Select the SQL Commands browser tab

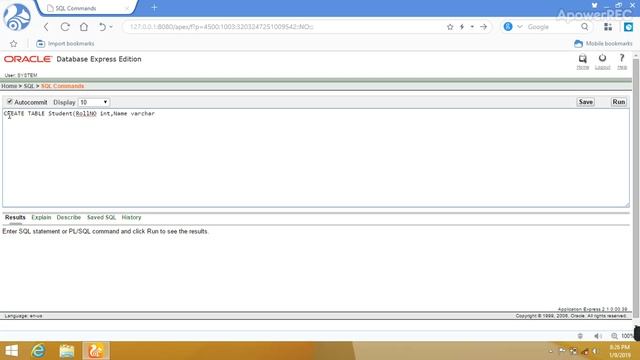(x=87, y=8)
